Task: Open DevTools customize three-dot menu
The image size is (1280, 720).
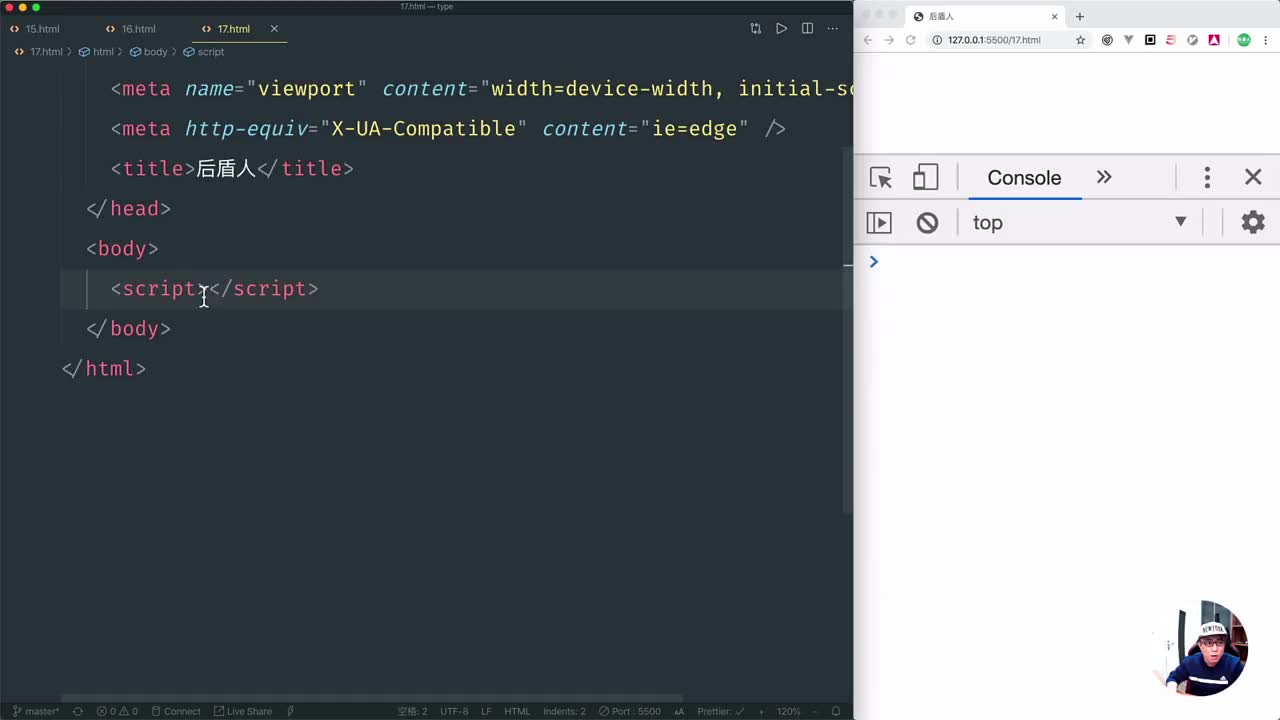Action: coord(1207,178)
